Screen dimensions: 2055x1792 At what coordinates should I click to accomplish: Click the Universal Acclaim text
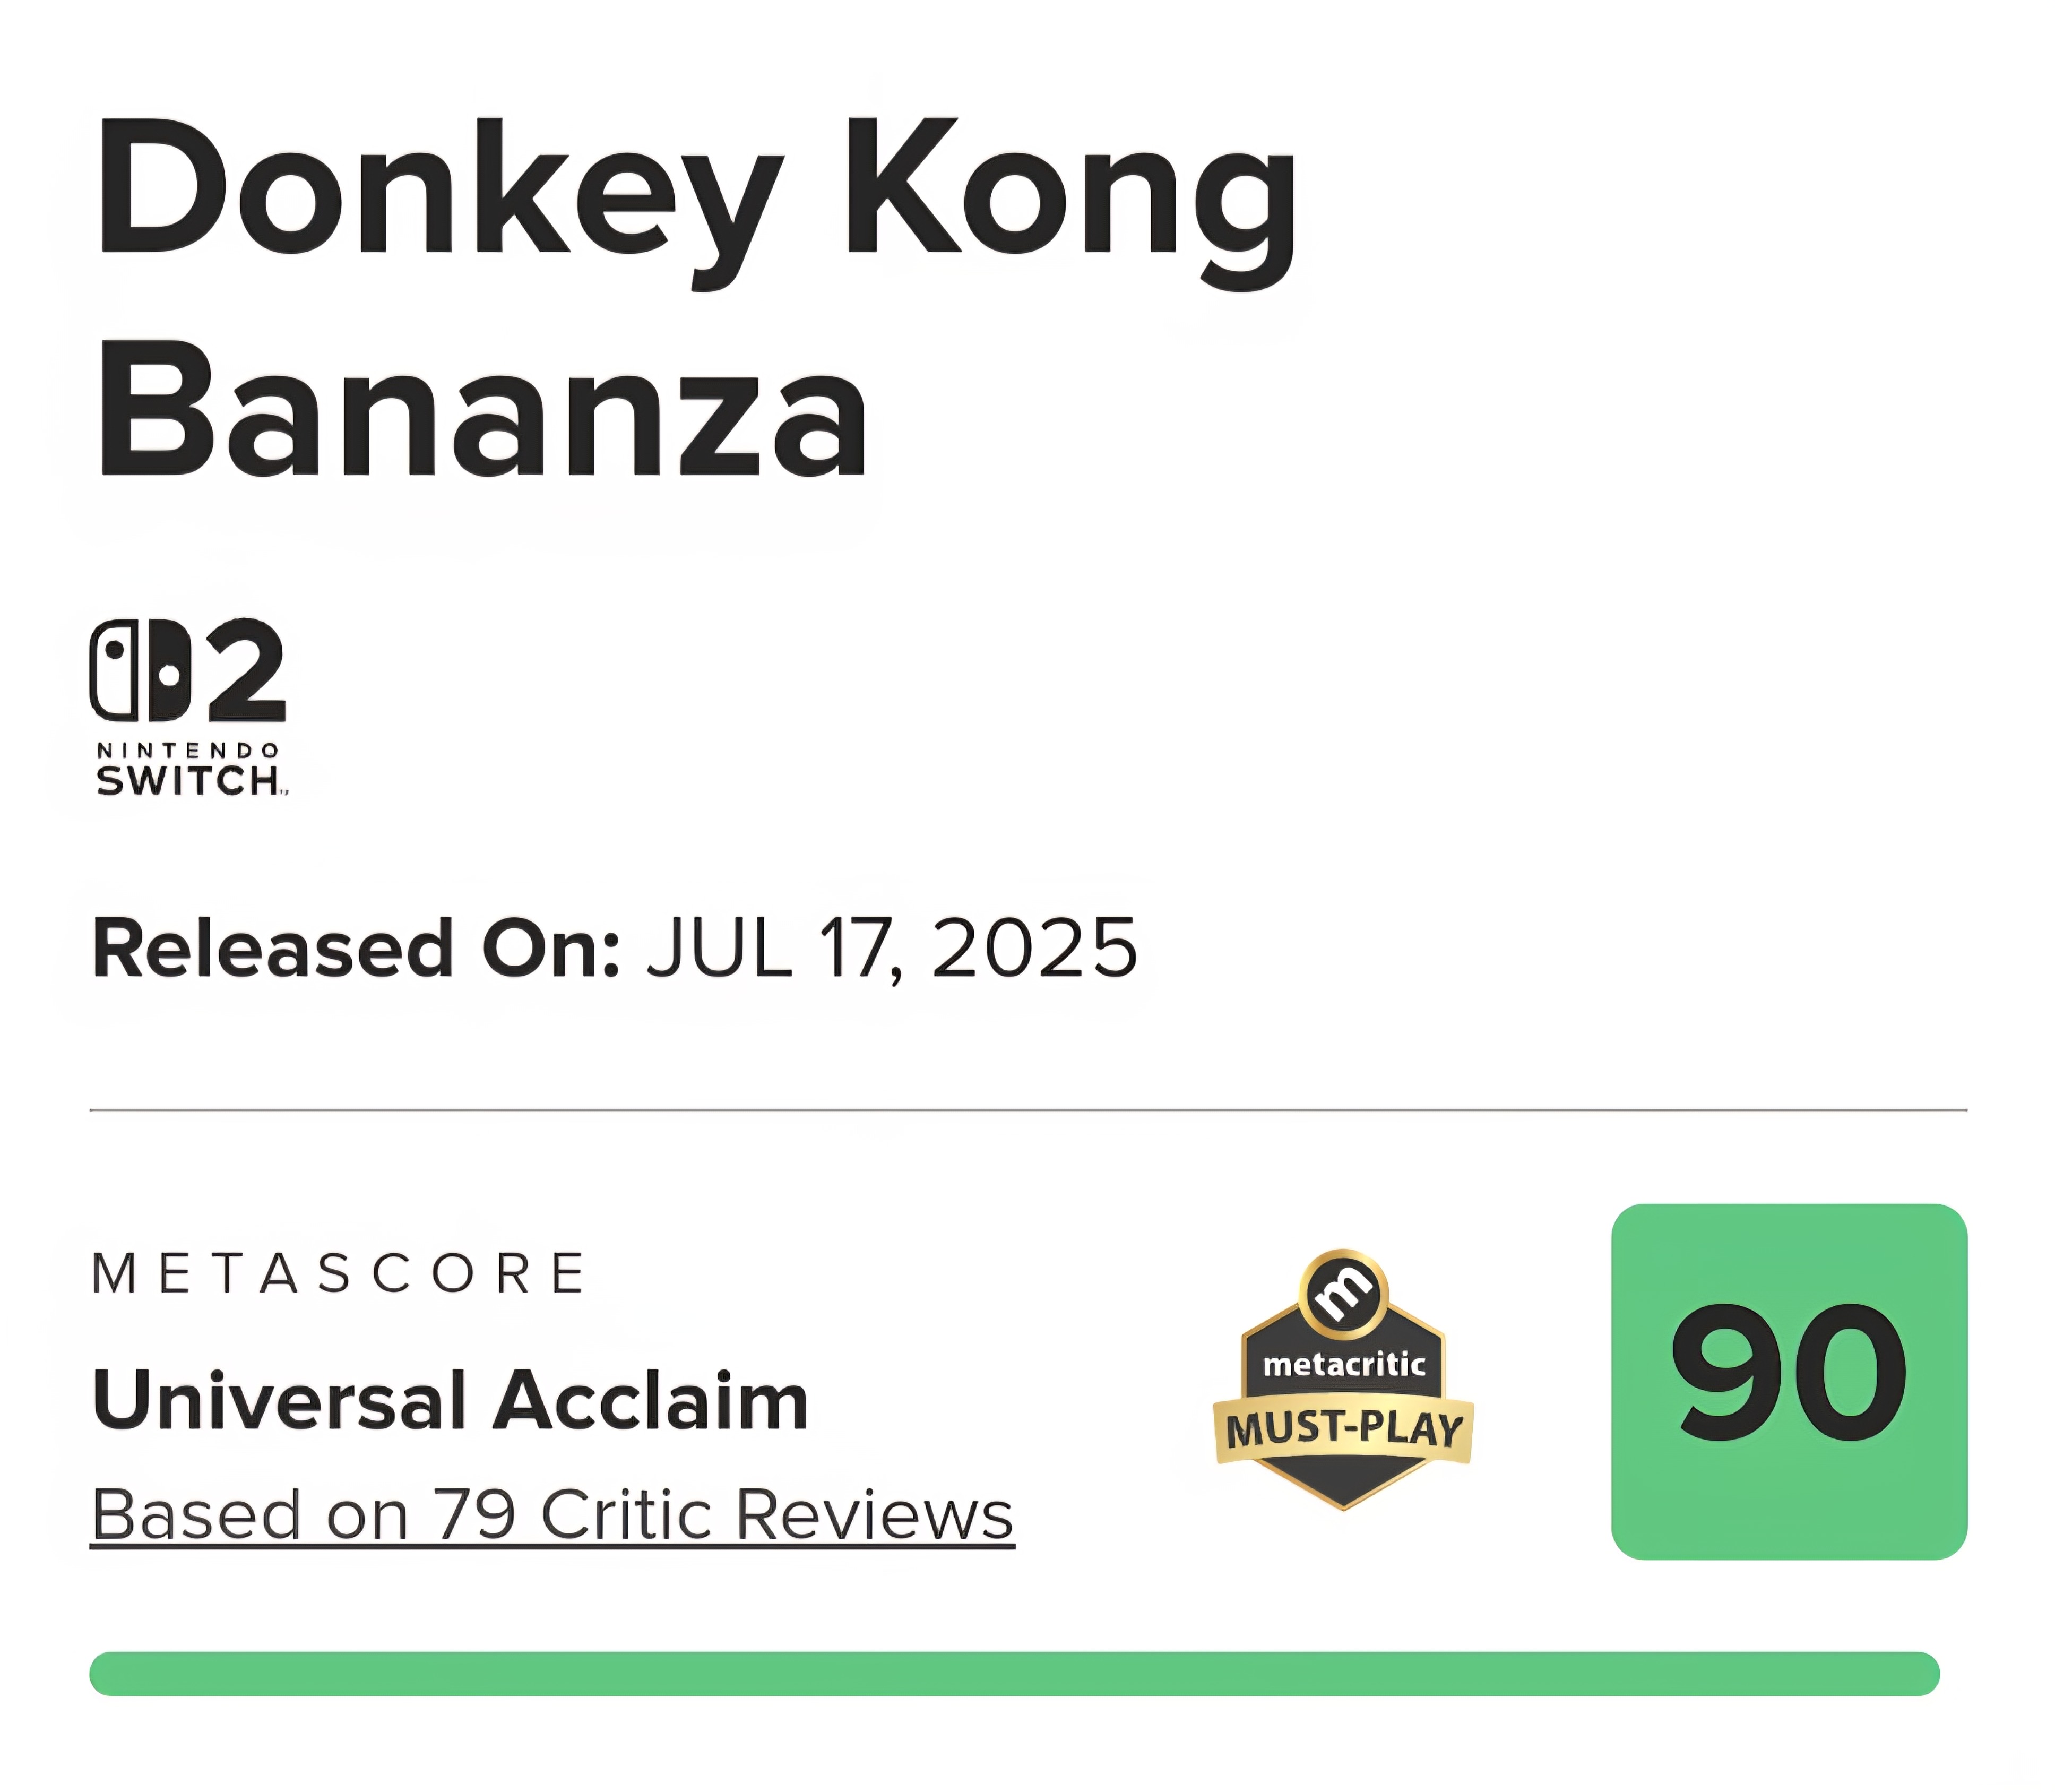(x=450, y=1400)
